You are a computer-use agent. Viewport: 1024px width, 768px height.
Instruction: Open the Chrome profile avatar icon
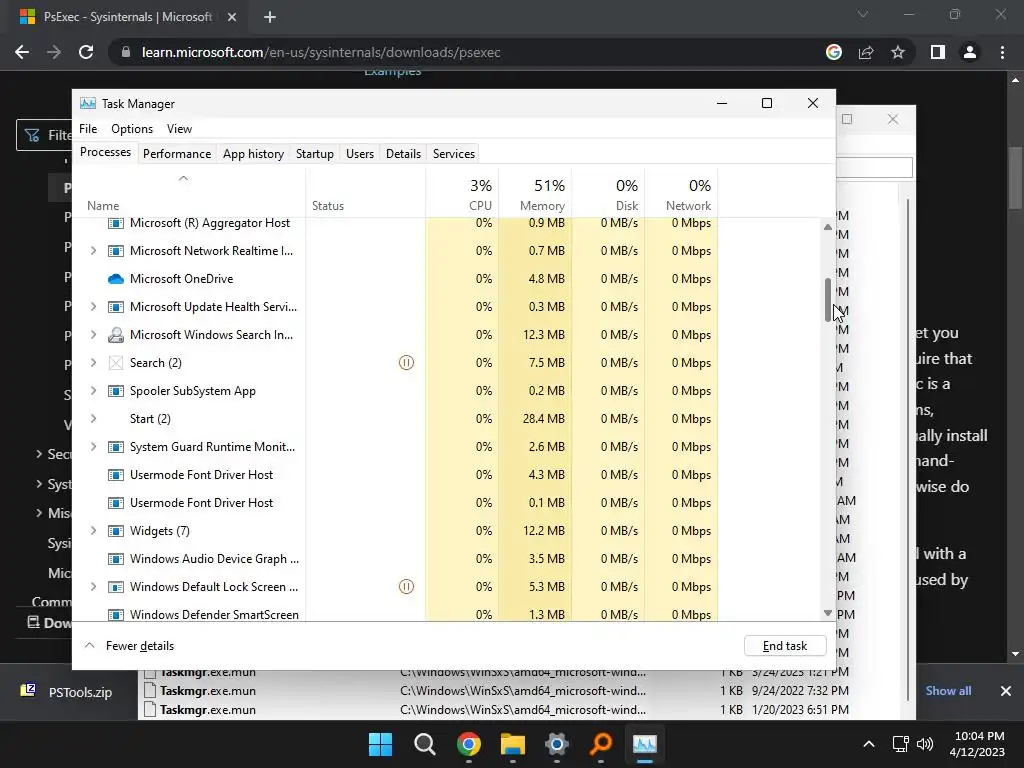(970, 52)
